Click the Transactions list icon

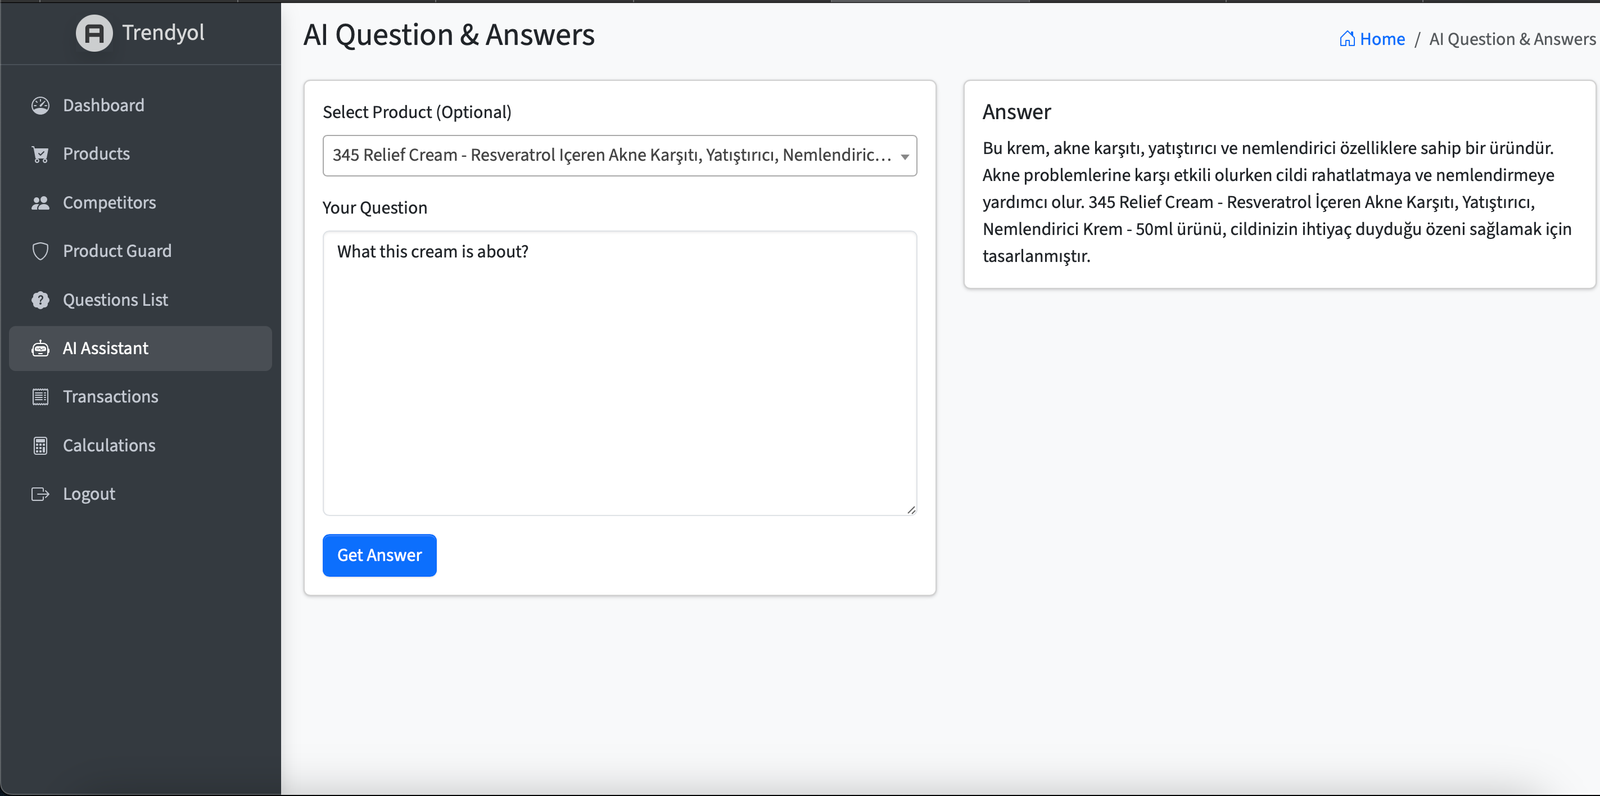coord(40,397)
